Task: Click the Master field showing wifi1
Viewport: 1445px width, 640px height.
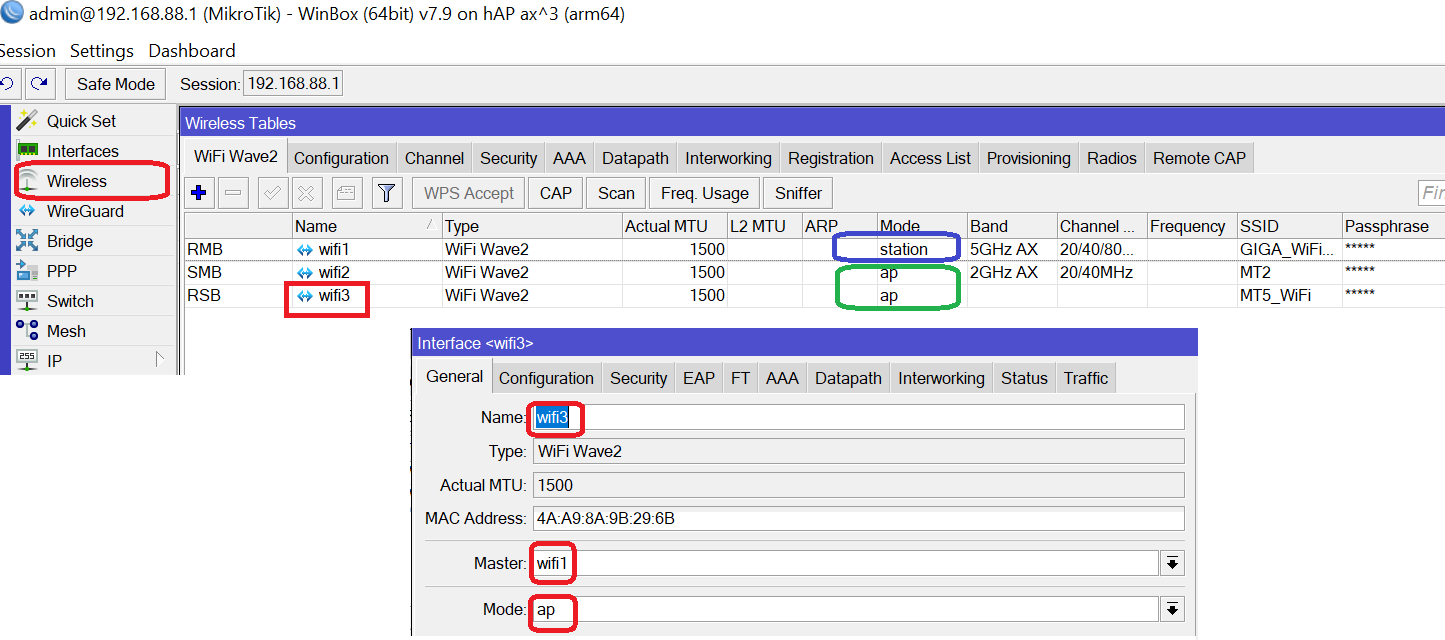Action: click(846, 564)
